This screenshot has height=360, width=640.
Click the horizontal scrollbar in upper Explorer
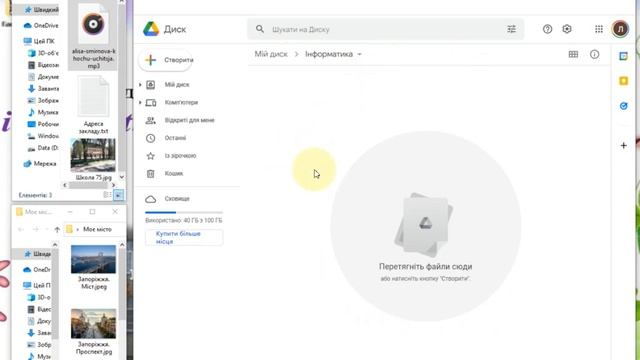(89, 185)
